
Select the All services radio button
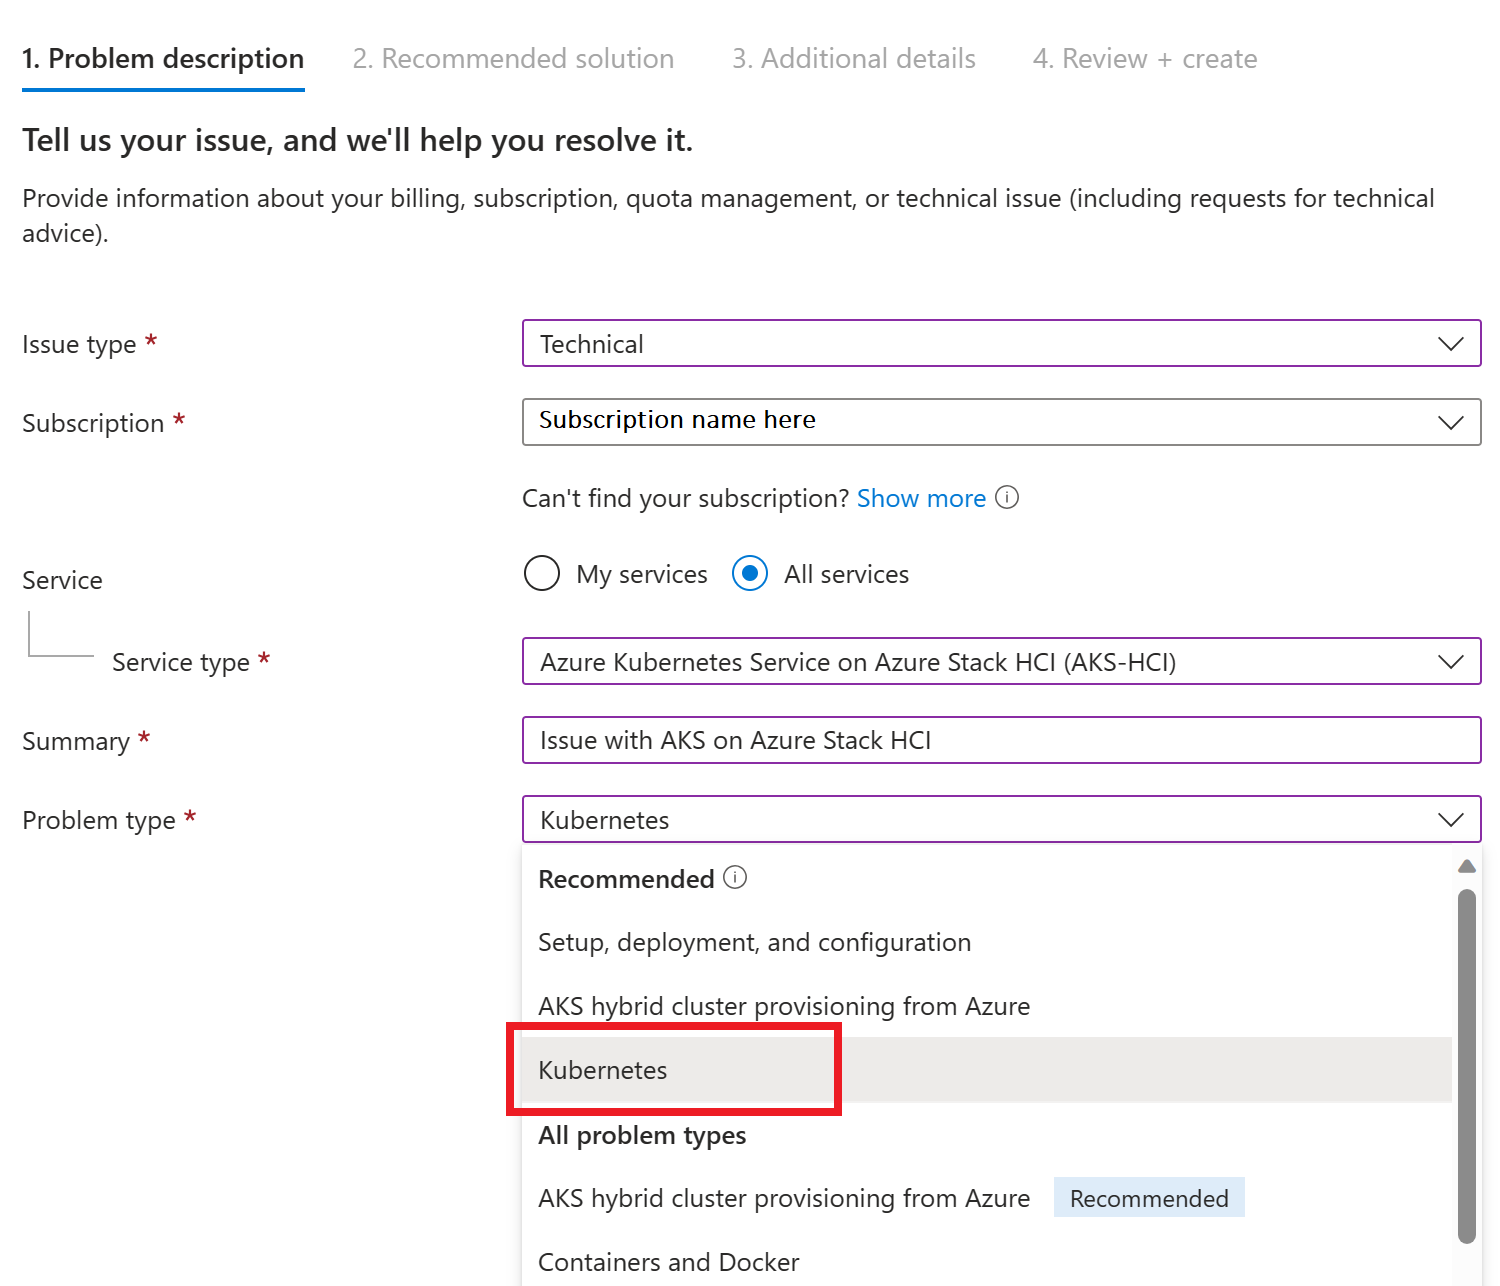750,574
